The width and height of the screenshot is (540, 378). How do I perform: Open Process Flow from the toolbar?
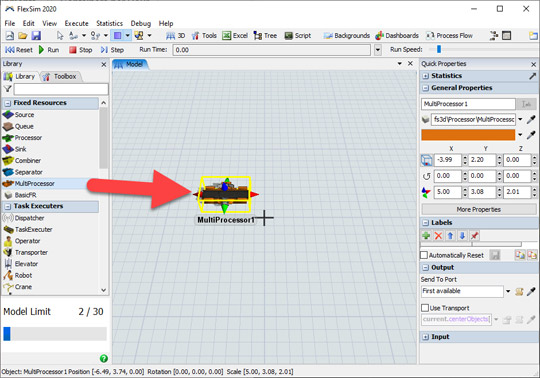(x=449, y=35)
